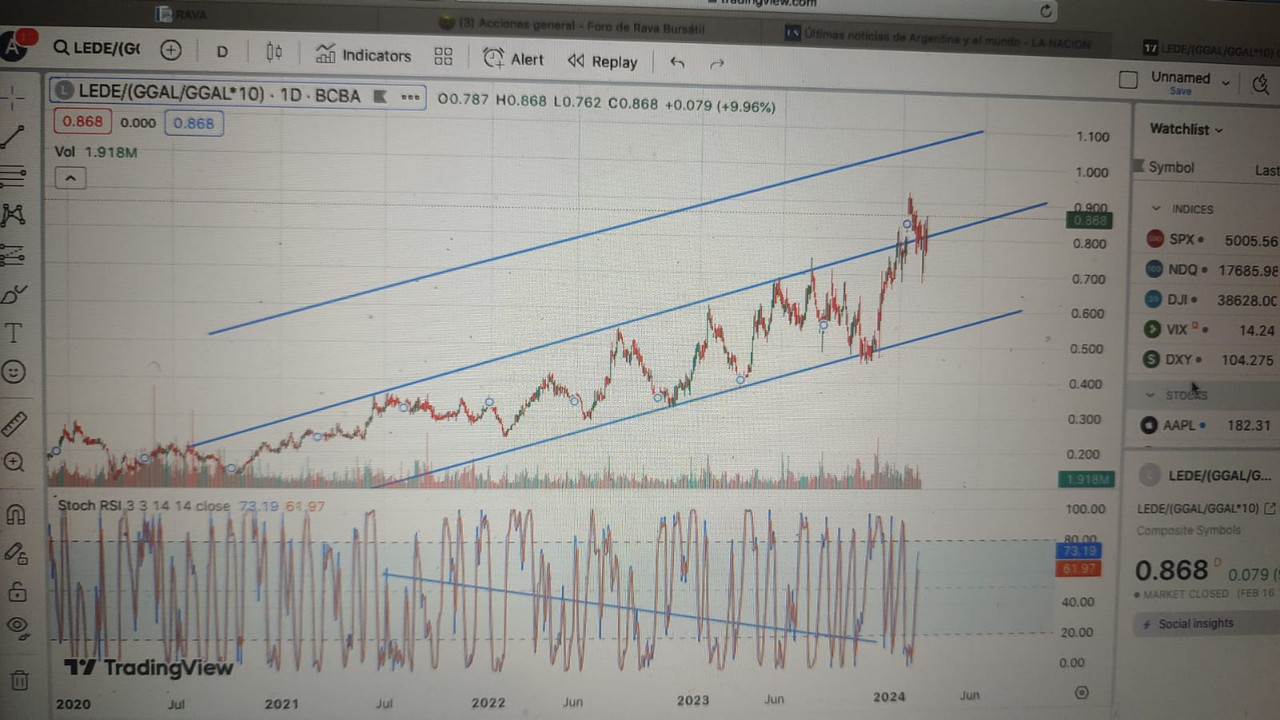
Task: Open the emoji icons tool
Action: [13, 371]
